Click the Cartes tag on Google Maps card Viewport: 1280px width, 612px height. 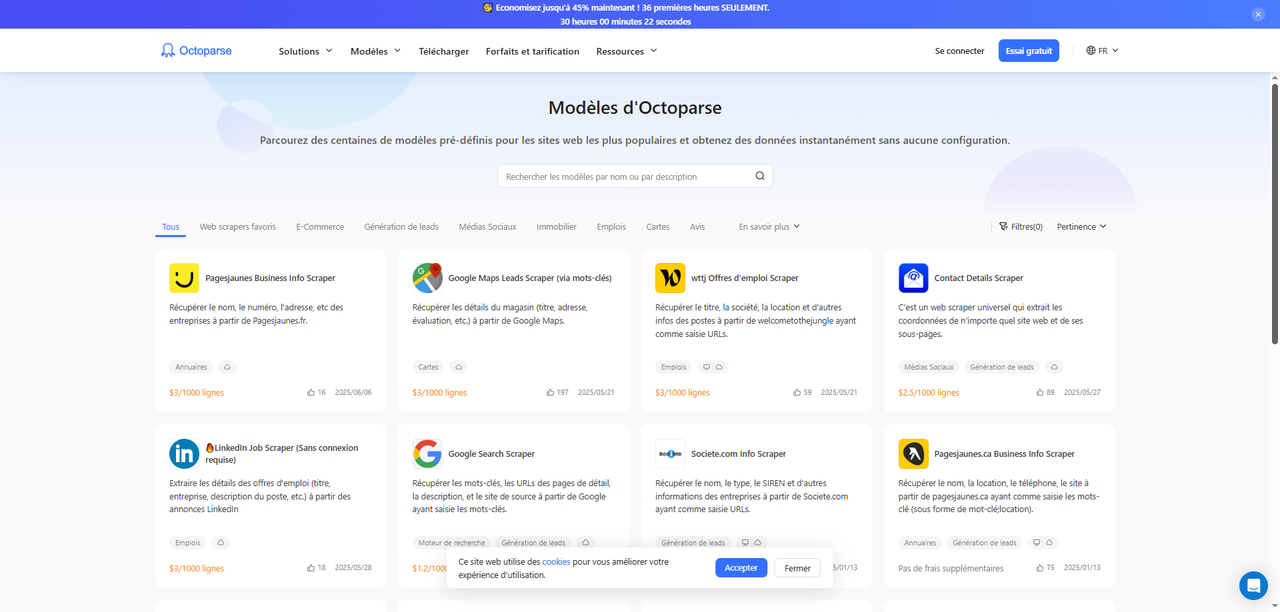pyautogui.click(x=429, y=367)
